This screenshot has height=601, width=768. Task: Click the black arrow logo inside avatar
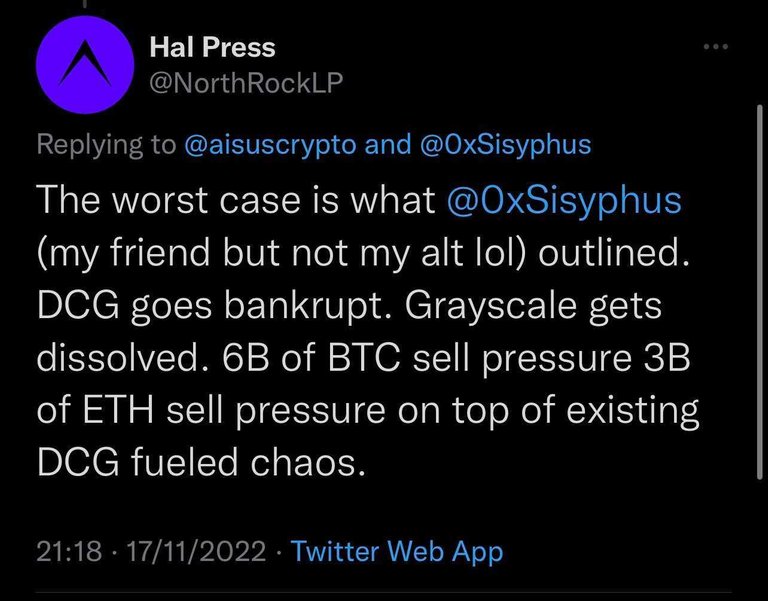coord(85,63)
